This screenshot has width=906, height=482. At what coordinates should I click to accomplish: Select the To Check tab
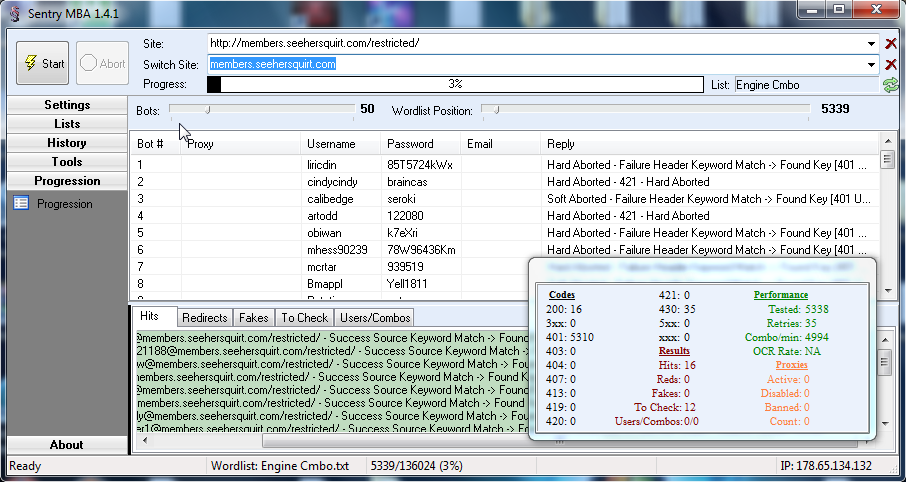click(304, 317)
